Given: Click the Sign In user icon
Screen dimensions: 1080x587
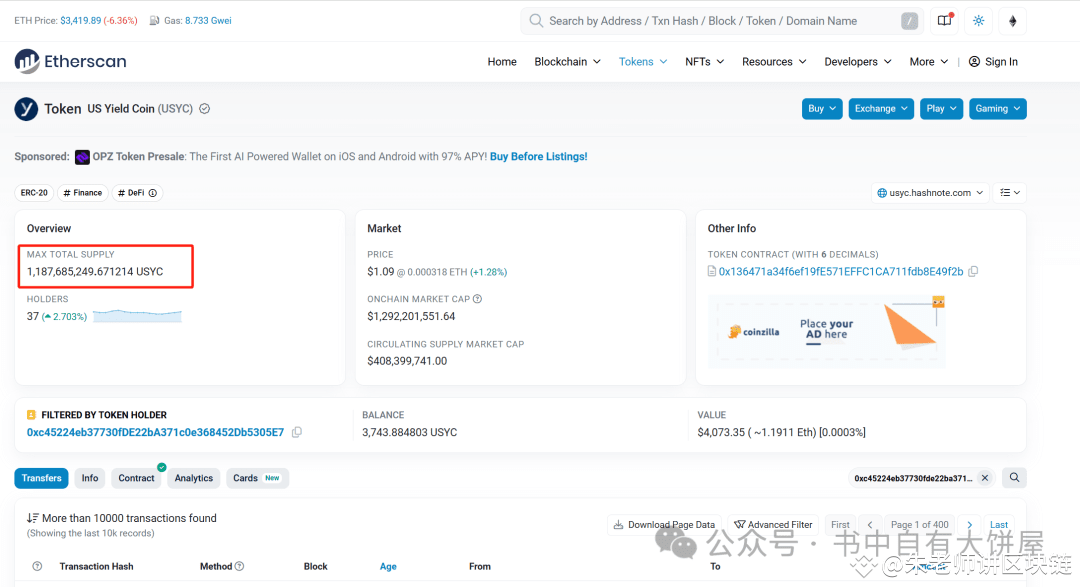Looking at the screenshot, I should (974, 62).
